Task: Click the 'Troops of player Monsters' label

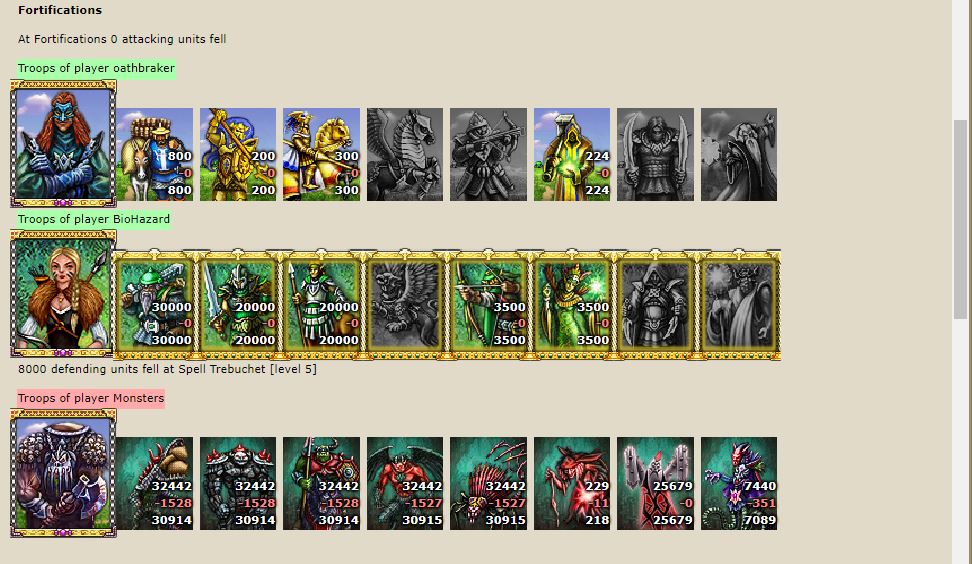Action: point(91,398)
